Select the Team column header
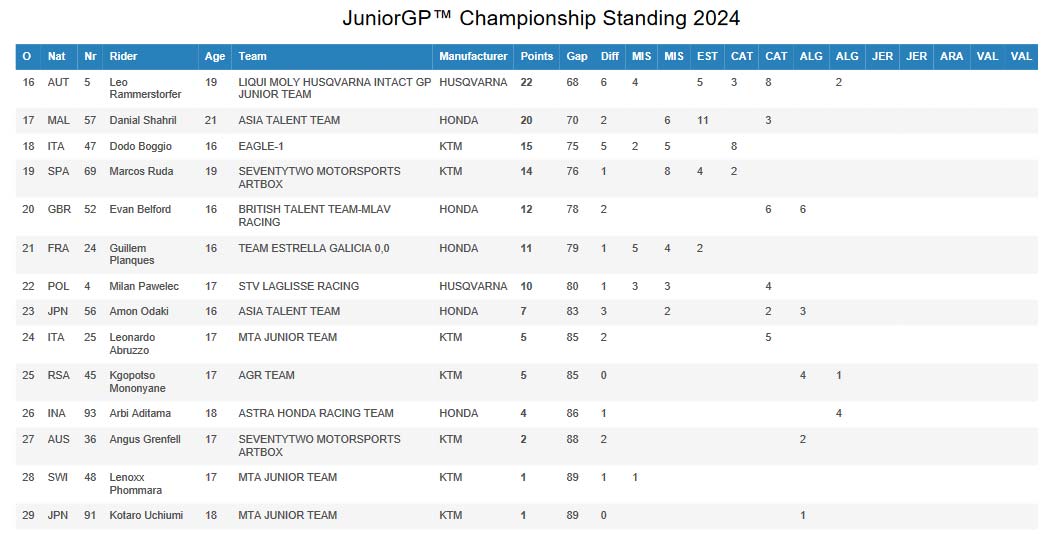 click(x=252, y=56)
